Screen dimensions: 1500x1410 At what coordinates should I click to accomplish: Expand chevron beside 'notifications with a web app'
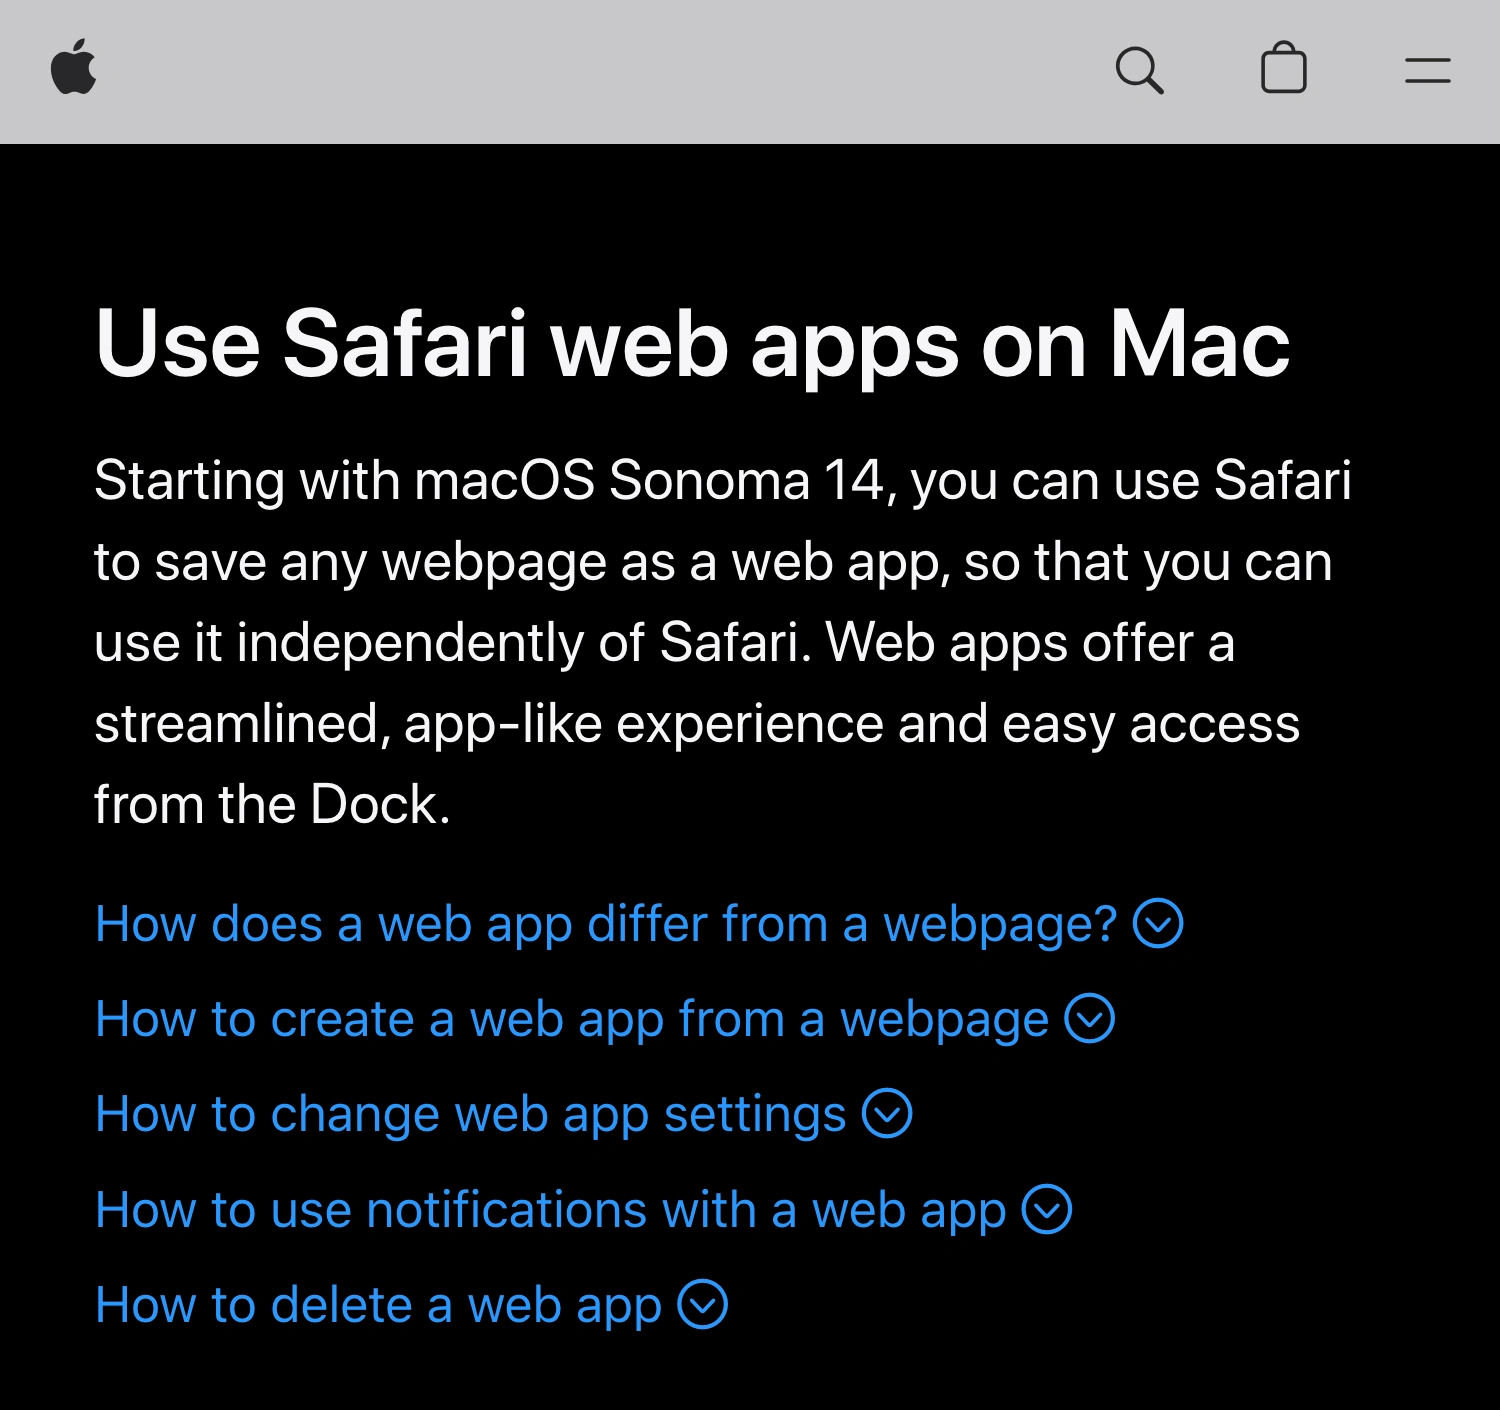pyautogui.click(x=1047, y=1210)
